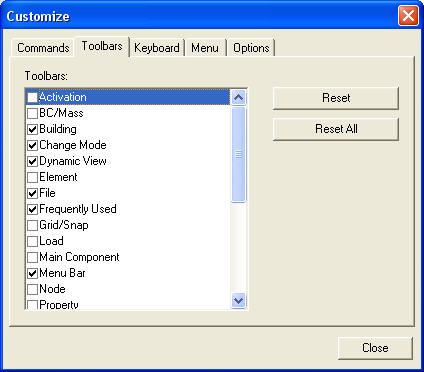Screen dimensions: 424x372
Task: Toggle the Frequently Used toolbar checkbox
Action: (32, 209)
